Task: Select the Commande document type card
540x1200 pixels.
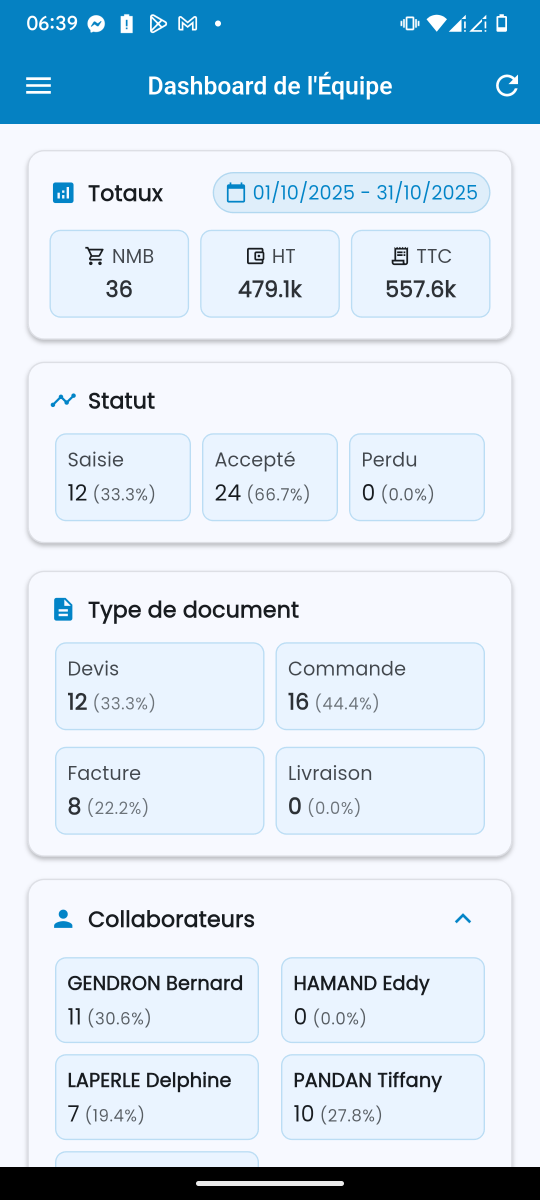Action: [380, 686]
